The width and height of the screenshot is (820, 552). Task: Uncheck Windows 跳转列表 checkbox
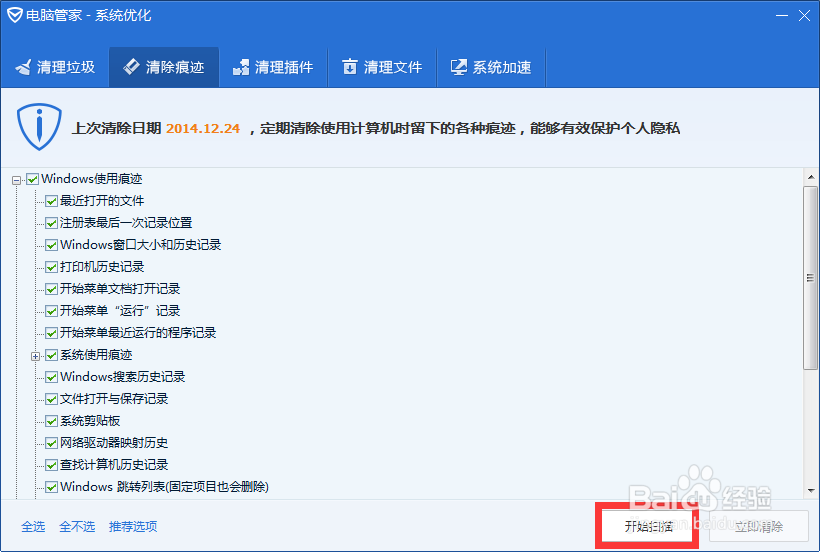click(x=51, y=487)
